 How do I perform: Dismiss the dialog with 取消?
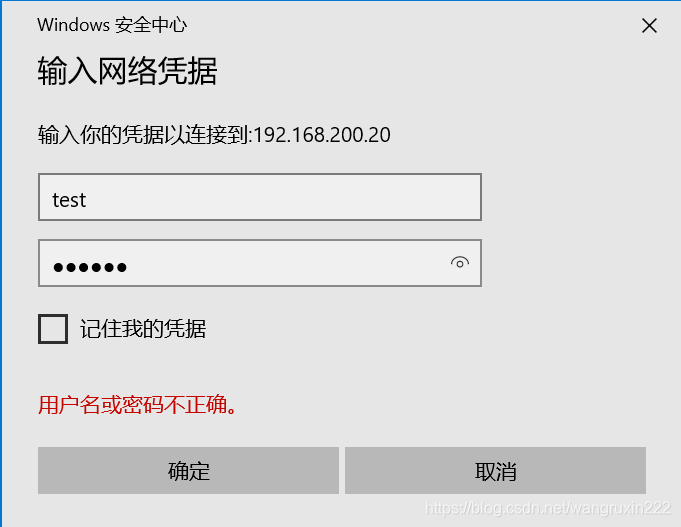point(496,471)
